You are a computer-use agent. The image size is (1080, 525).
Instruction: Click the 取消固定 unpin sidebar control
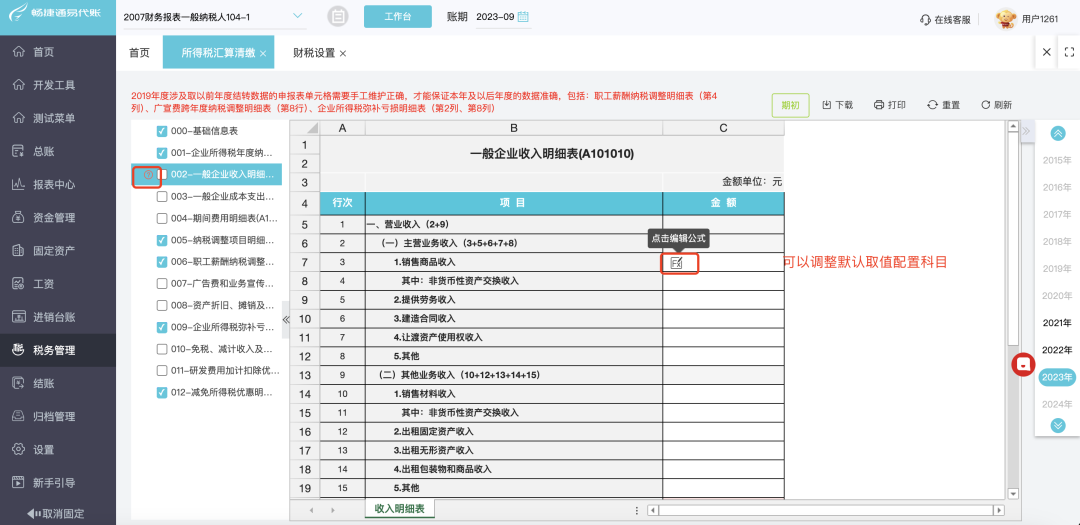point(57,513)
